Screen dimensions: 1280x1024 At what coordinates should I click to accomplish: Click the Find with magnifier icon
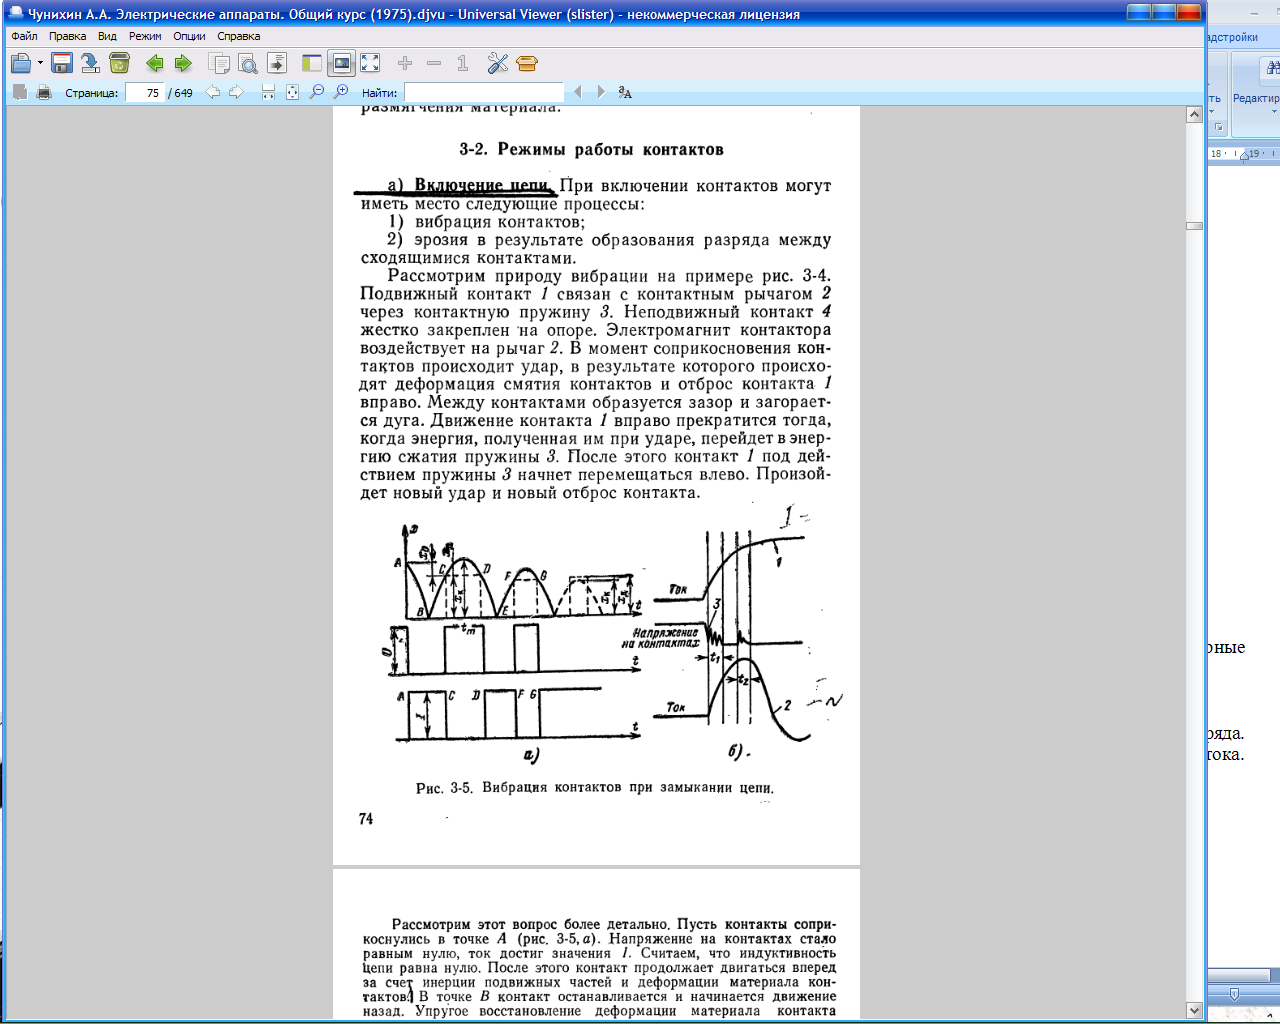[x=247, y=63]
